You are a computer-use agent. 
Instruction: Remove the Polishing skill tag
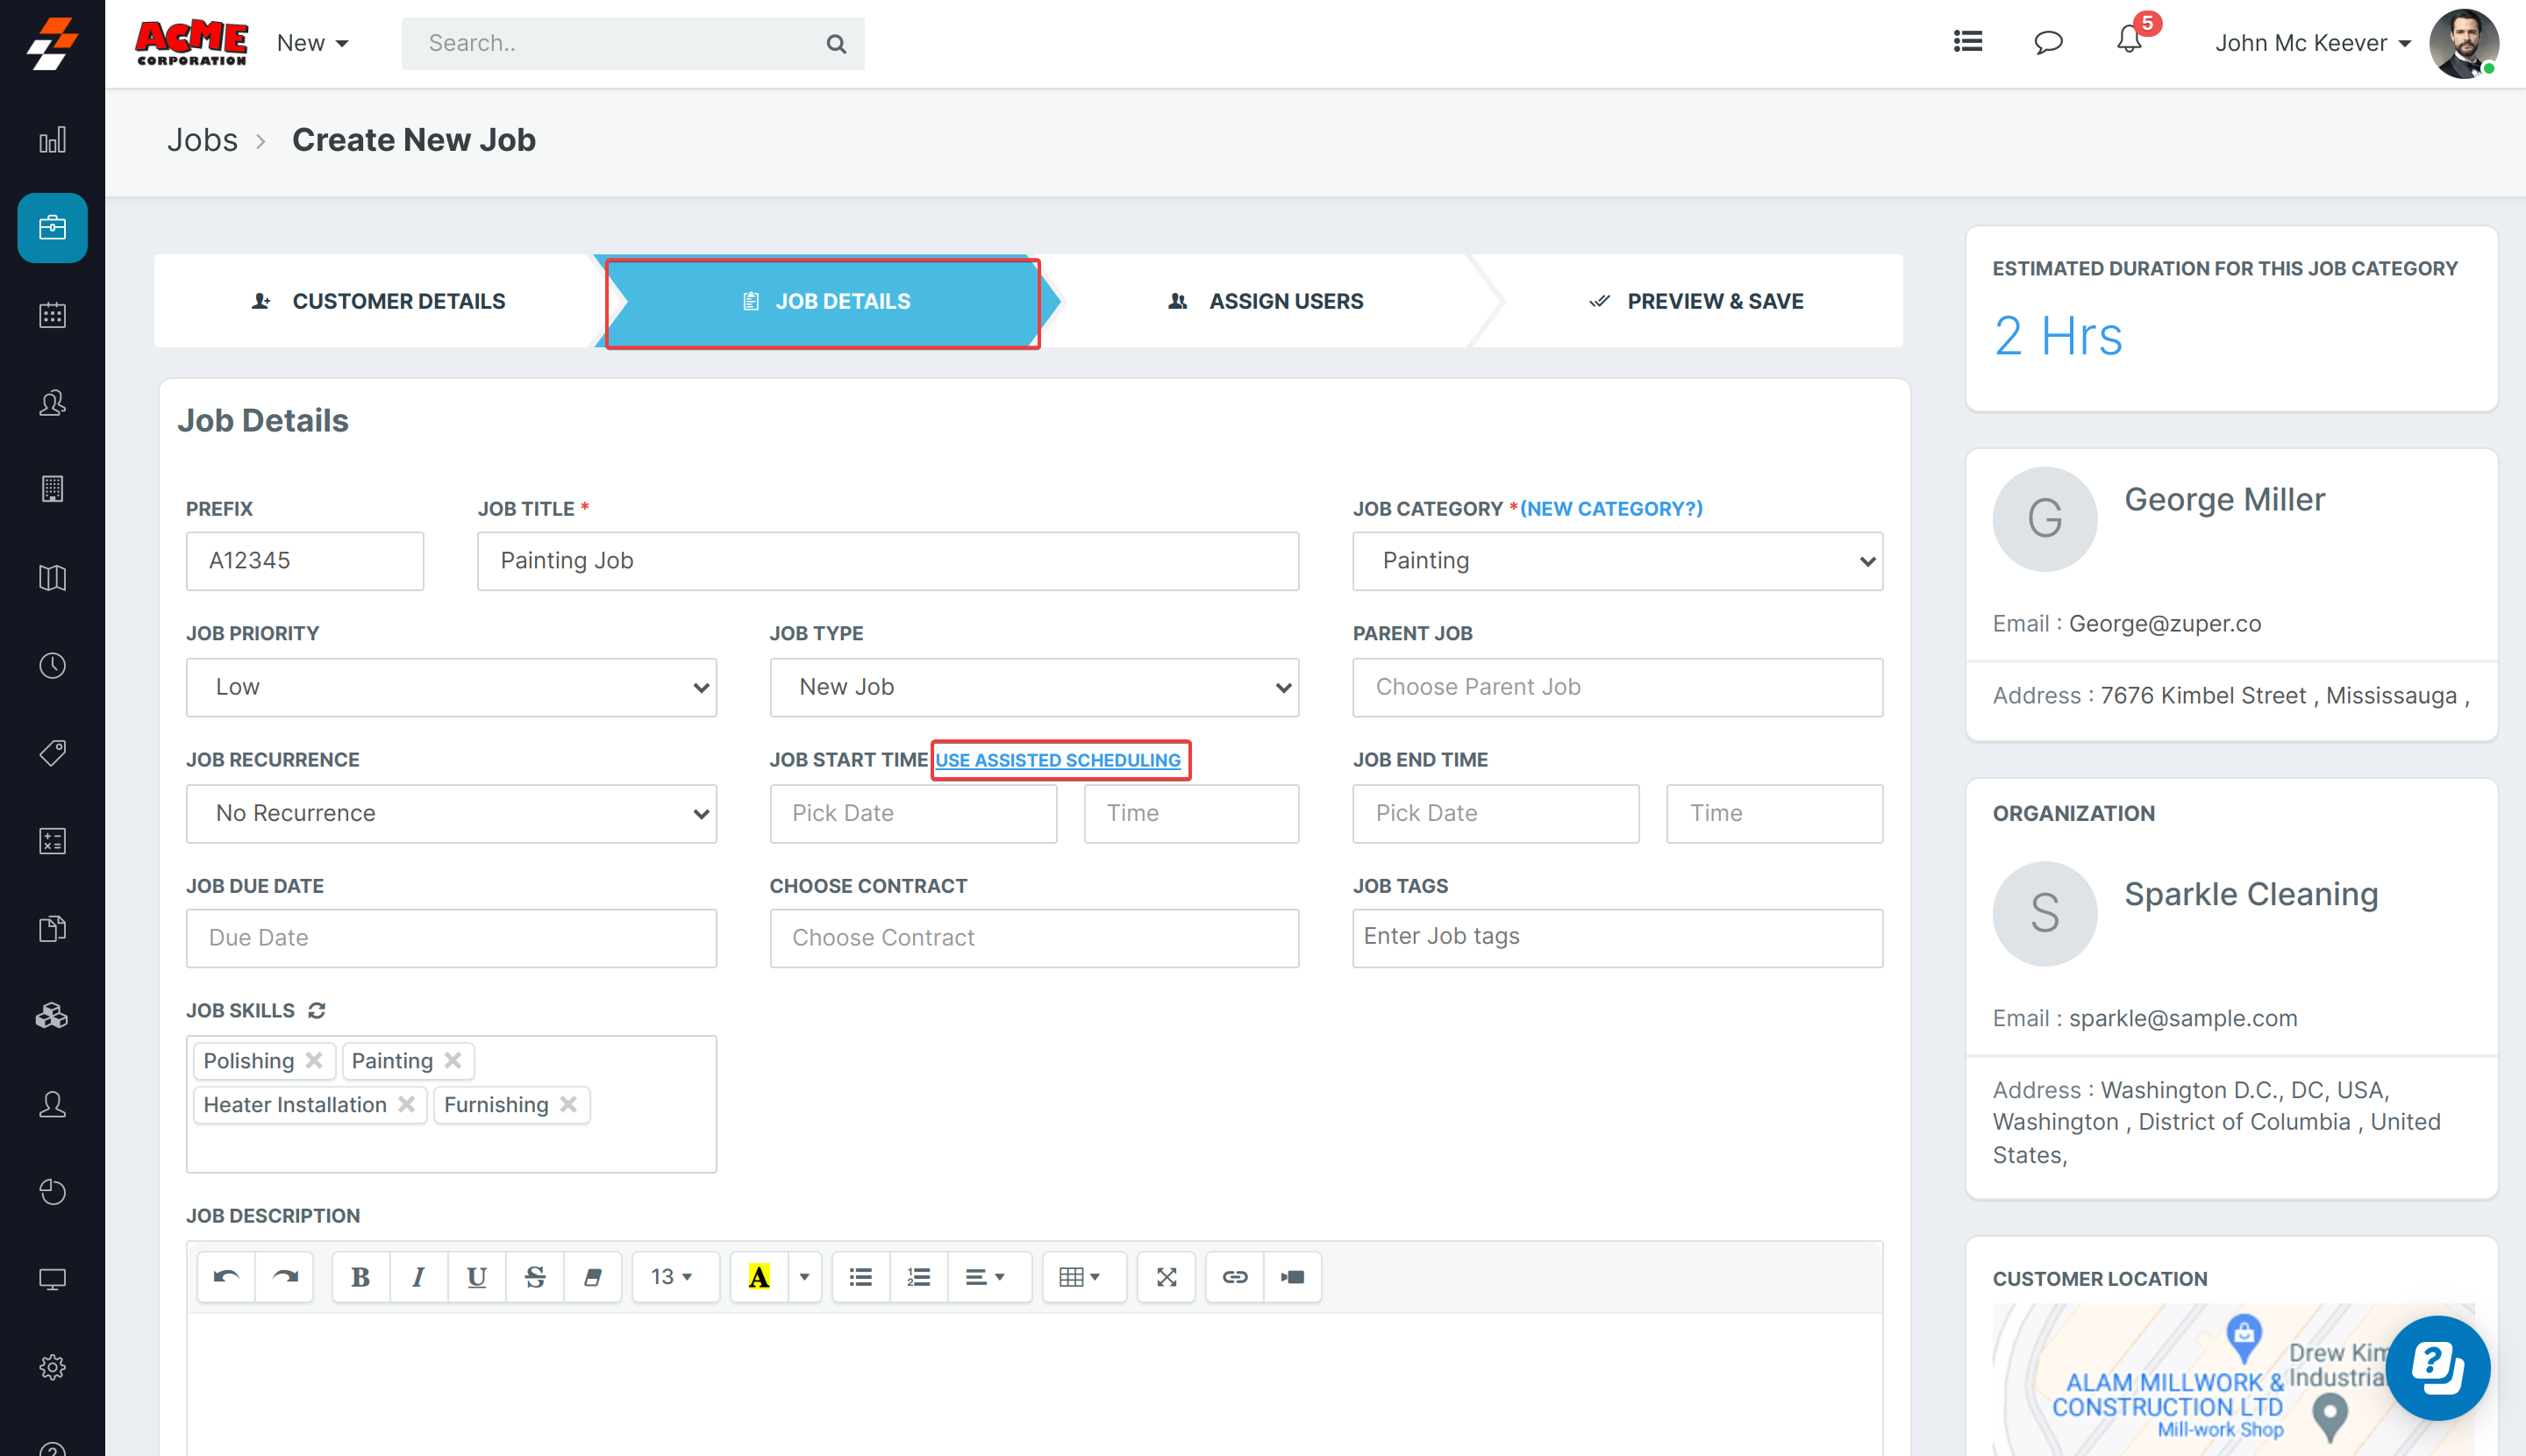314,1060
